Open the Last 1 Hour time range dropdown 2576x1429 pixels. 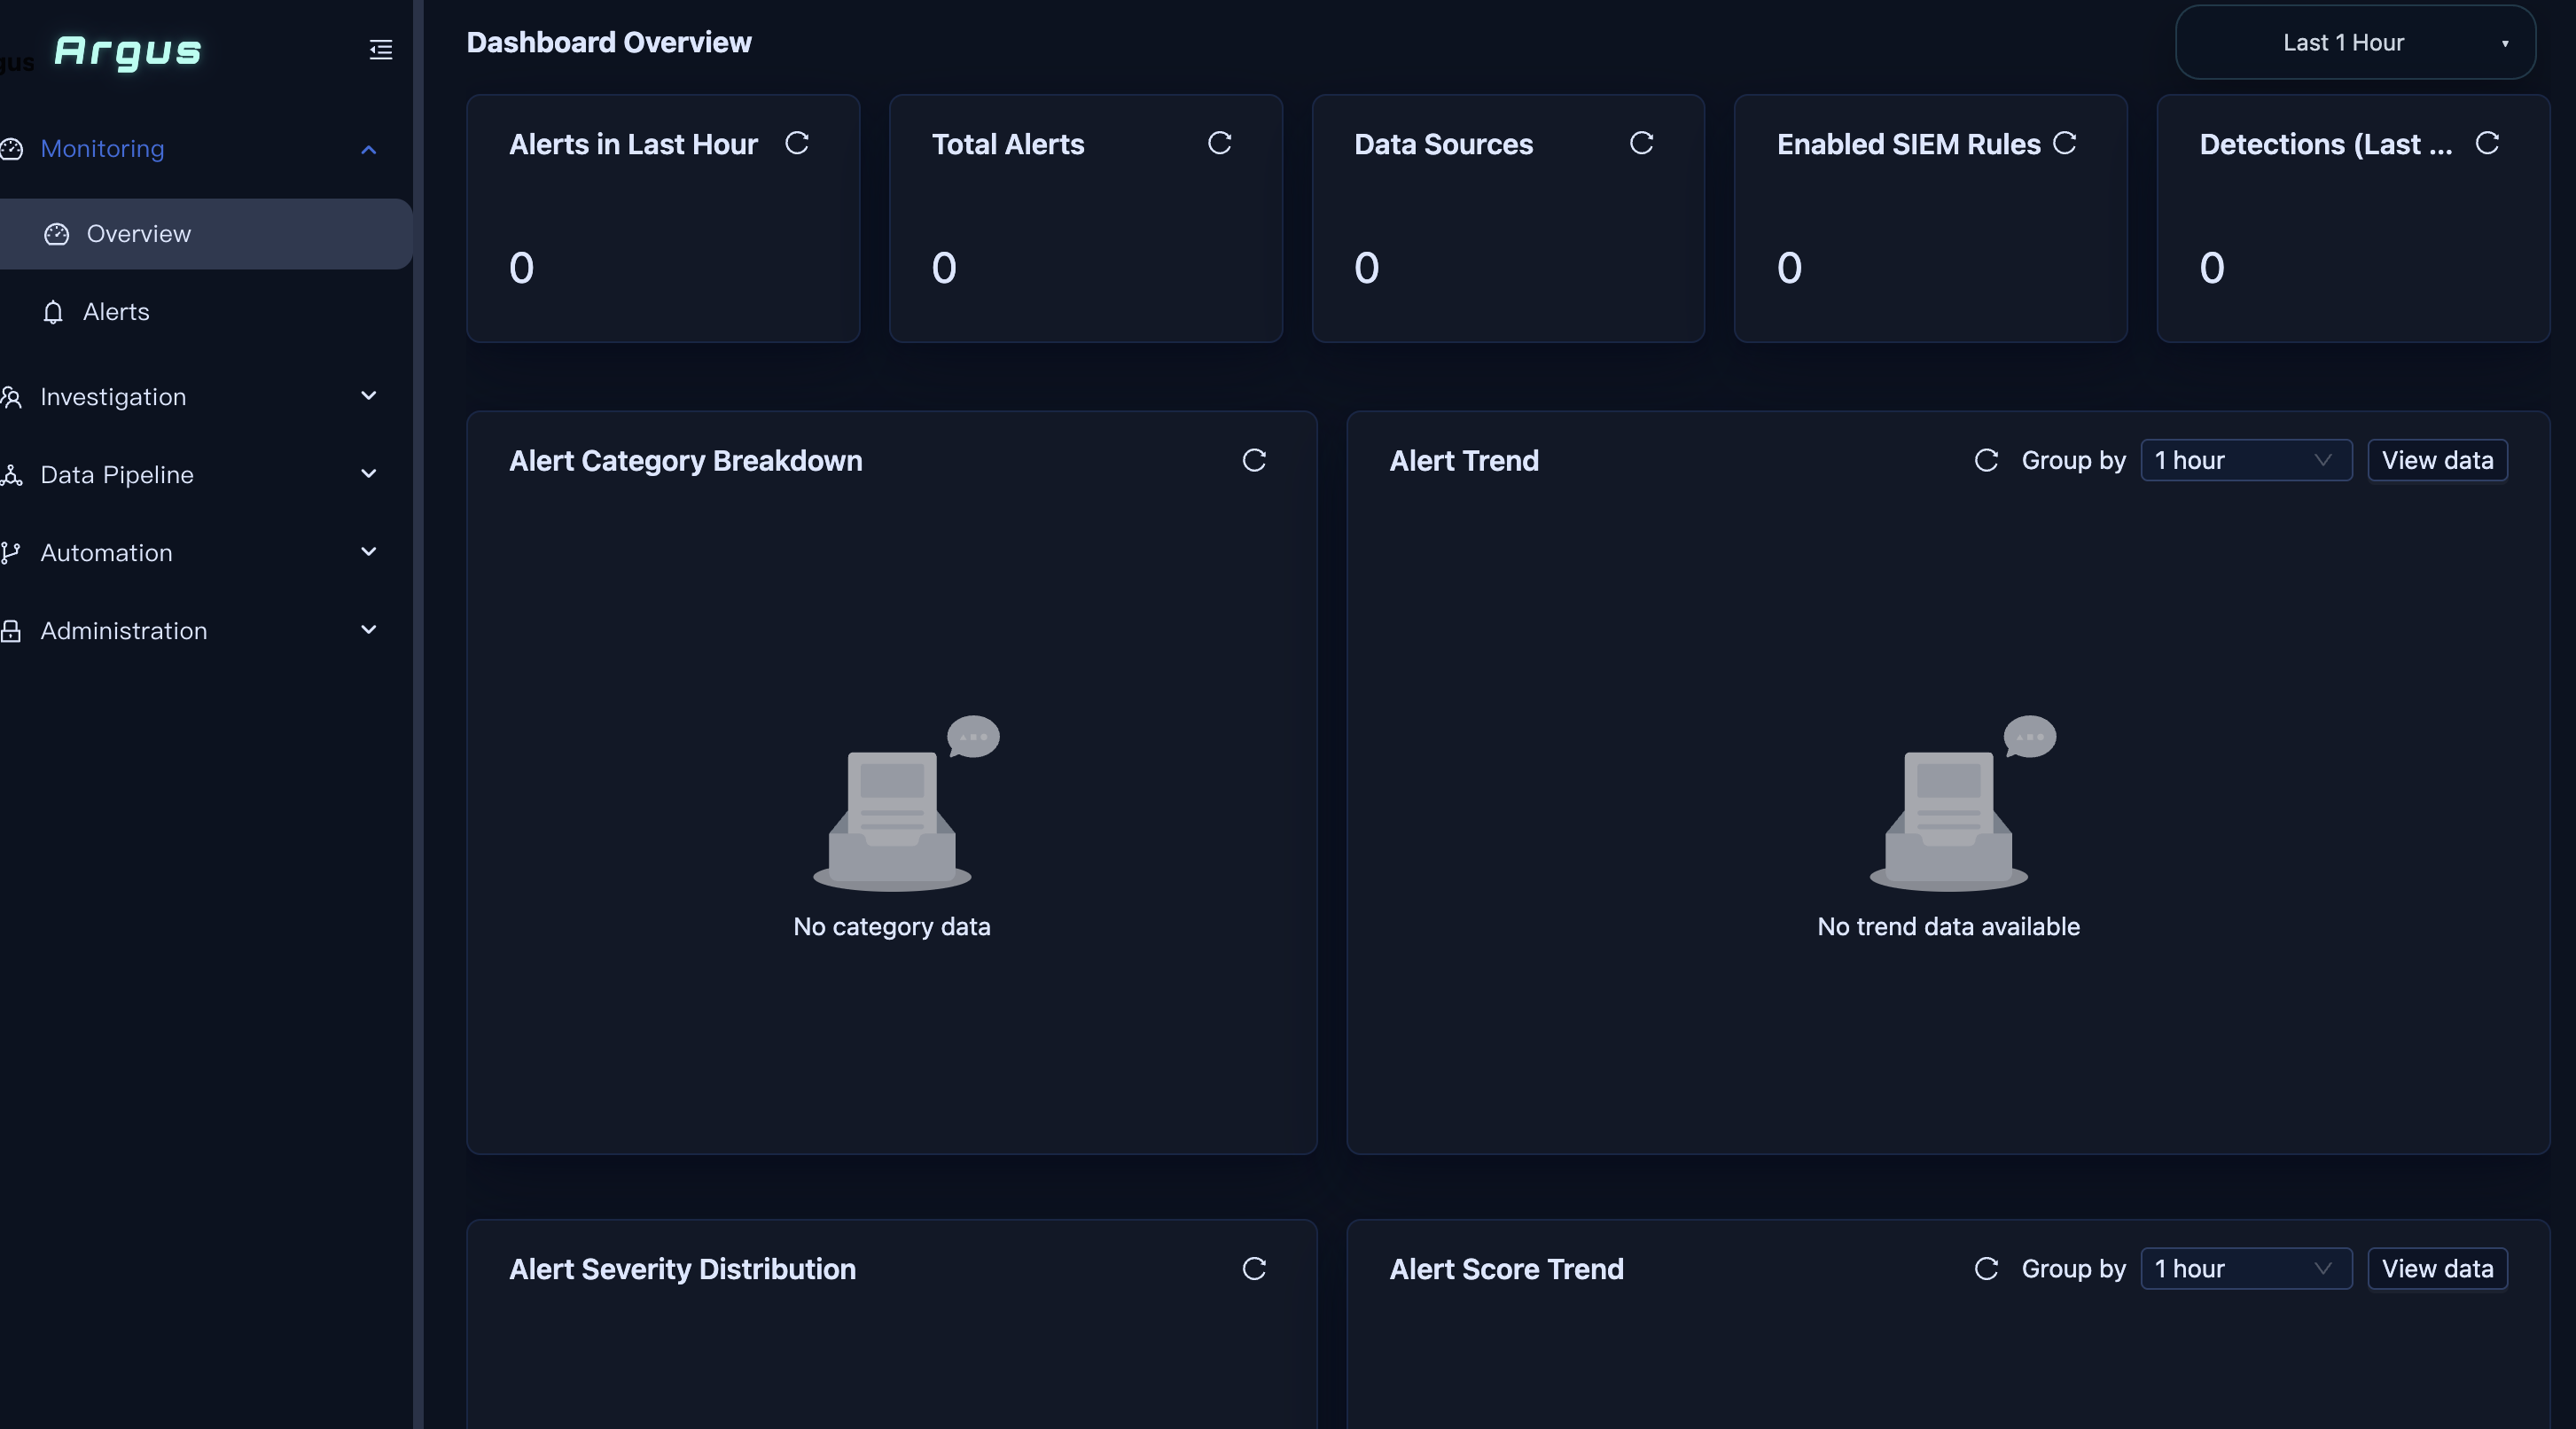pyautogui.click(x=2355, y=42)
